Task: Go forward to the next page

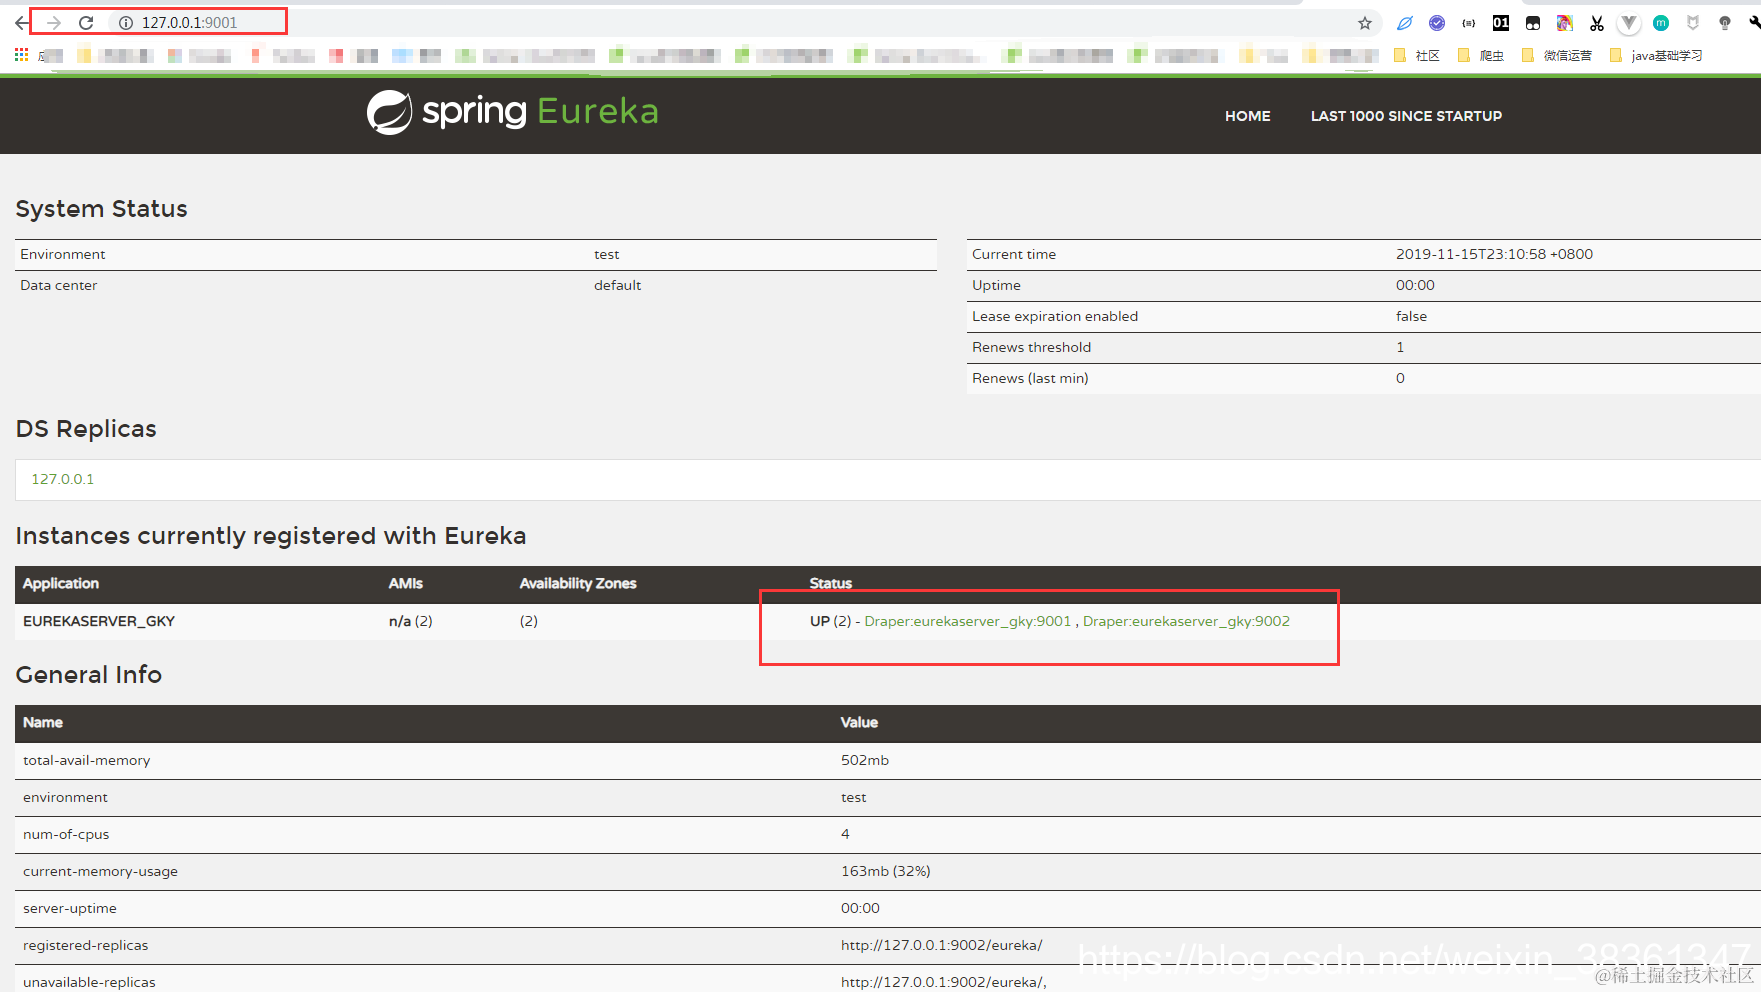Action: pos(54,22)
